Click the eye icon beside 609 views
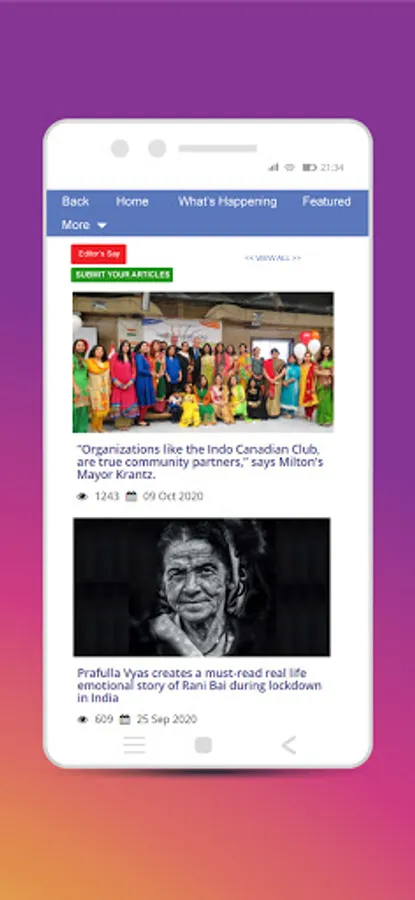Viewport: 415px width, 900px height. (x=83, y=719)
